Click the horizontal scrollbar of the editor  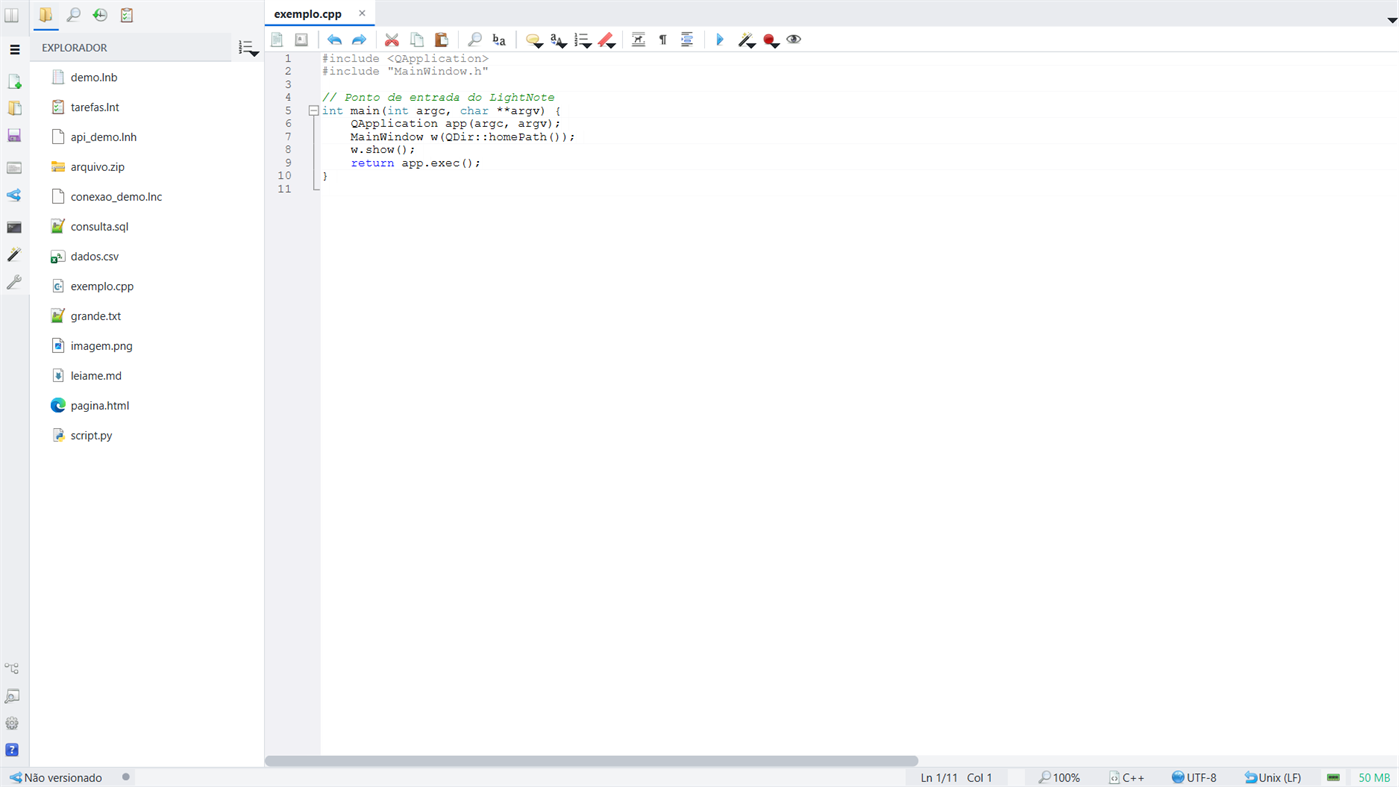(x=591, y=761)
